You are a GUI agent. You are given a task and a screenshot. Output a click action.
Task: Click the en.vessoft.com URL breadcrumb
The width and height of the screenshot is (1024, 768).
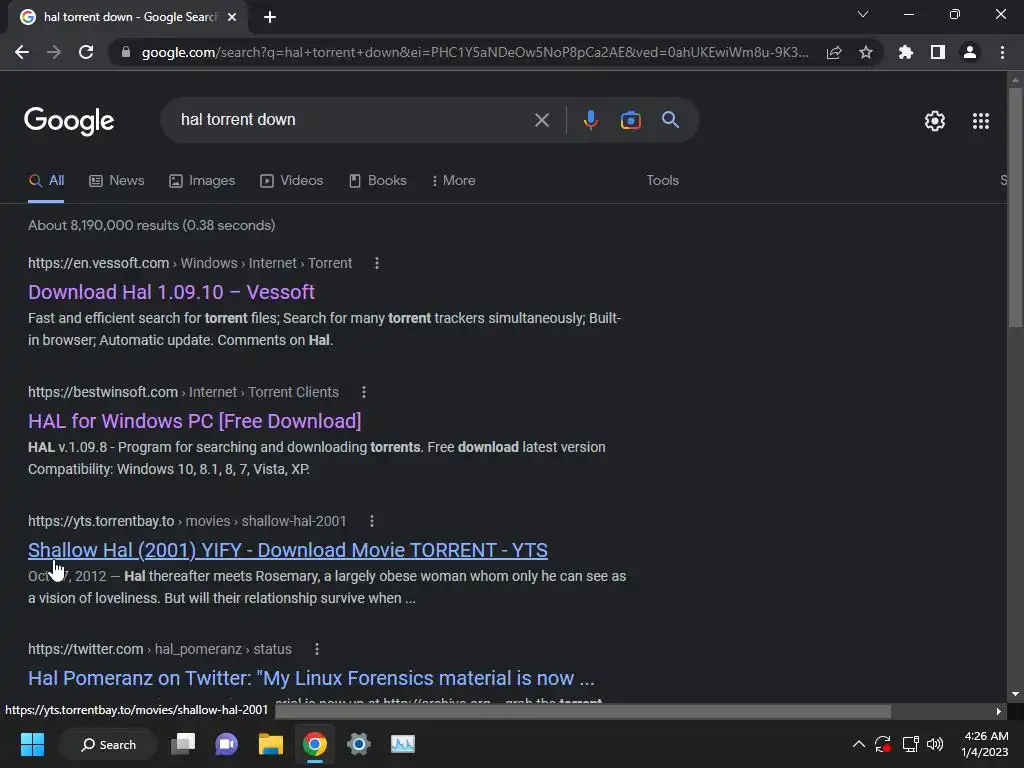pyautogui.click(x=190, y=263)
